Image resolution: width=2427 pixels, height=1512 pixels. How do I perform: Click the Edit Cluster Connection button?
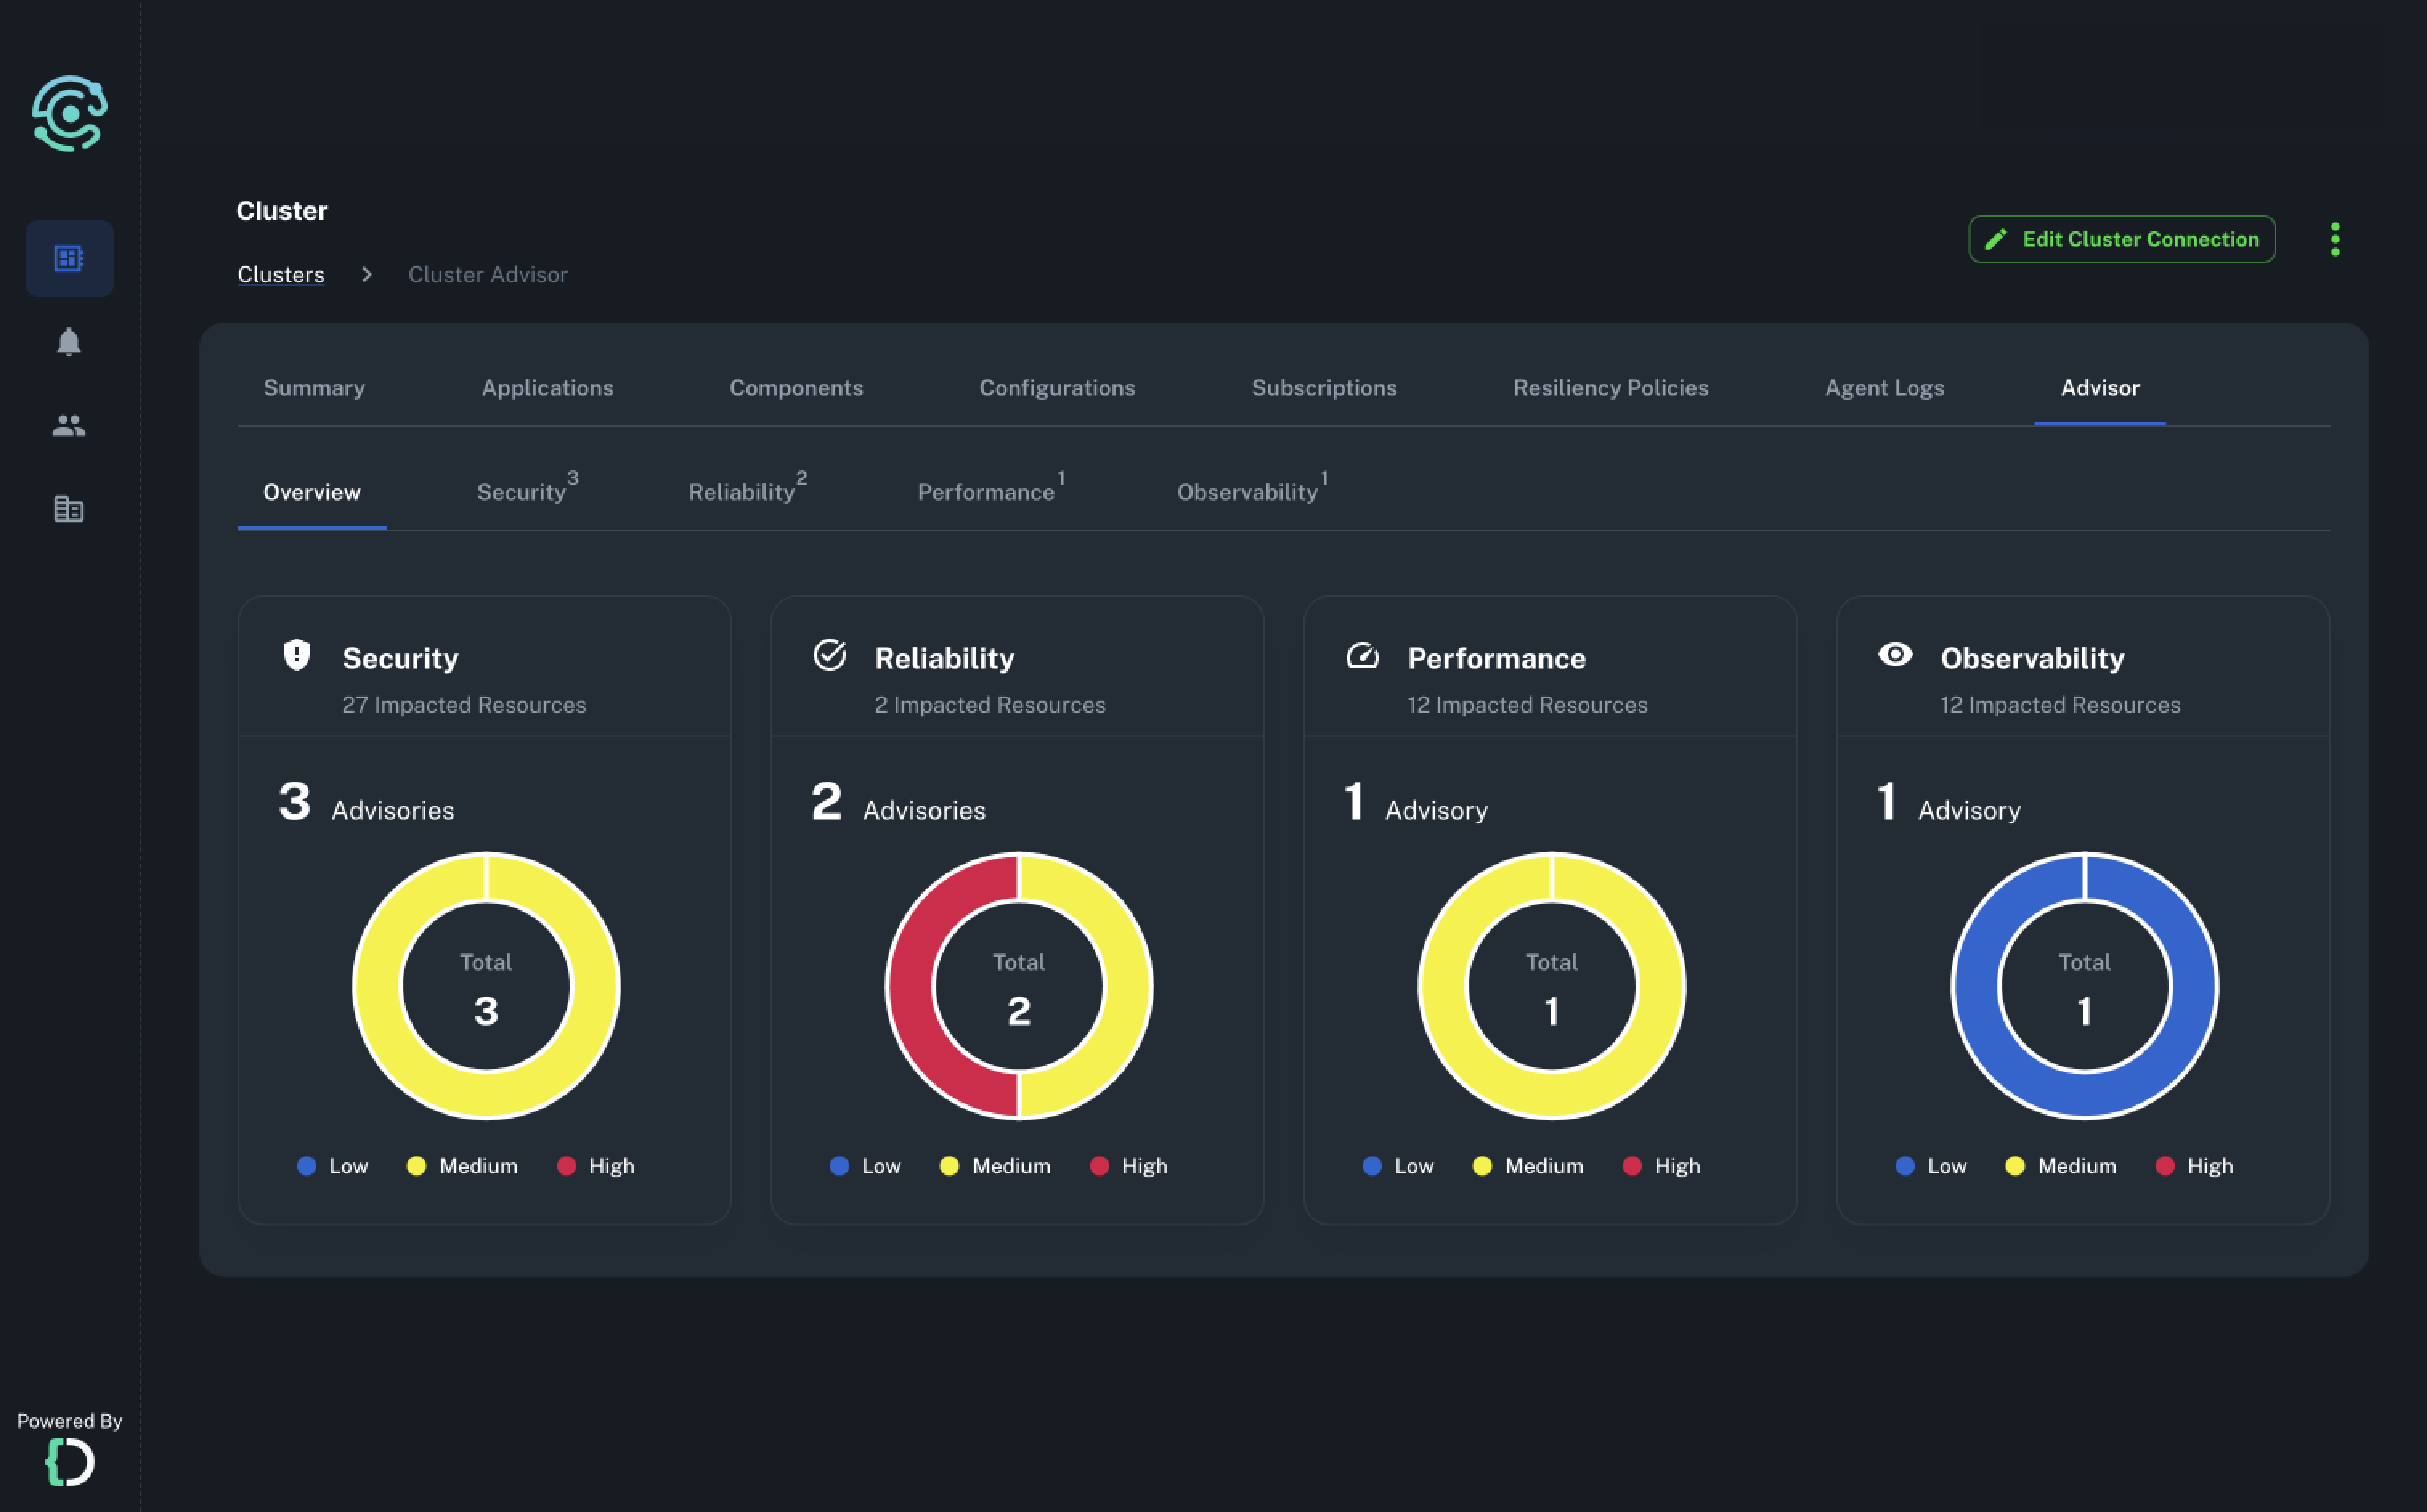2121,239
